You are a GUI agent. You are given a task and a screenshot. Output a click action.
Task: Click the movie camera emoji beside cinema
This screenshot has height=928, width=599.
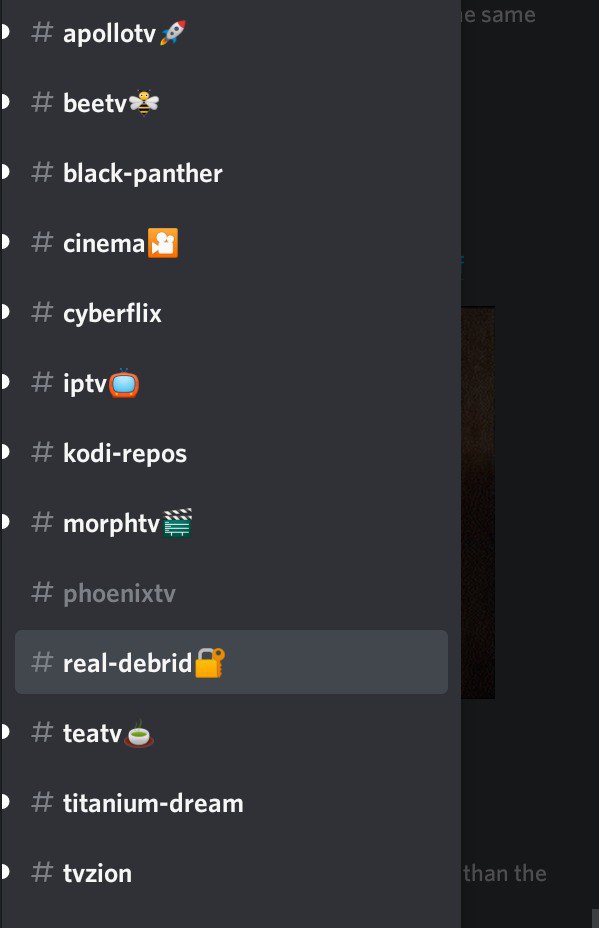(163, 243)
